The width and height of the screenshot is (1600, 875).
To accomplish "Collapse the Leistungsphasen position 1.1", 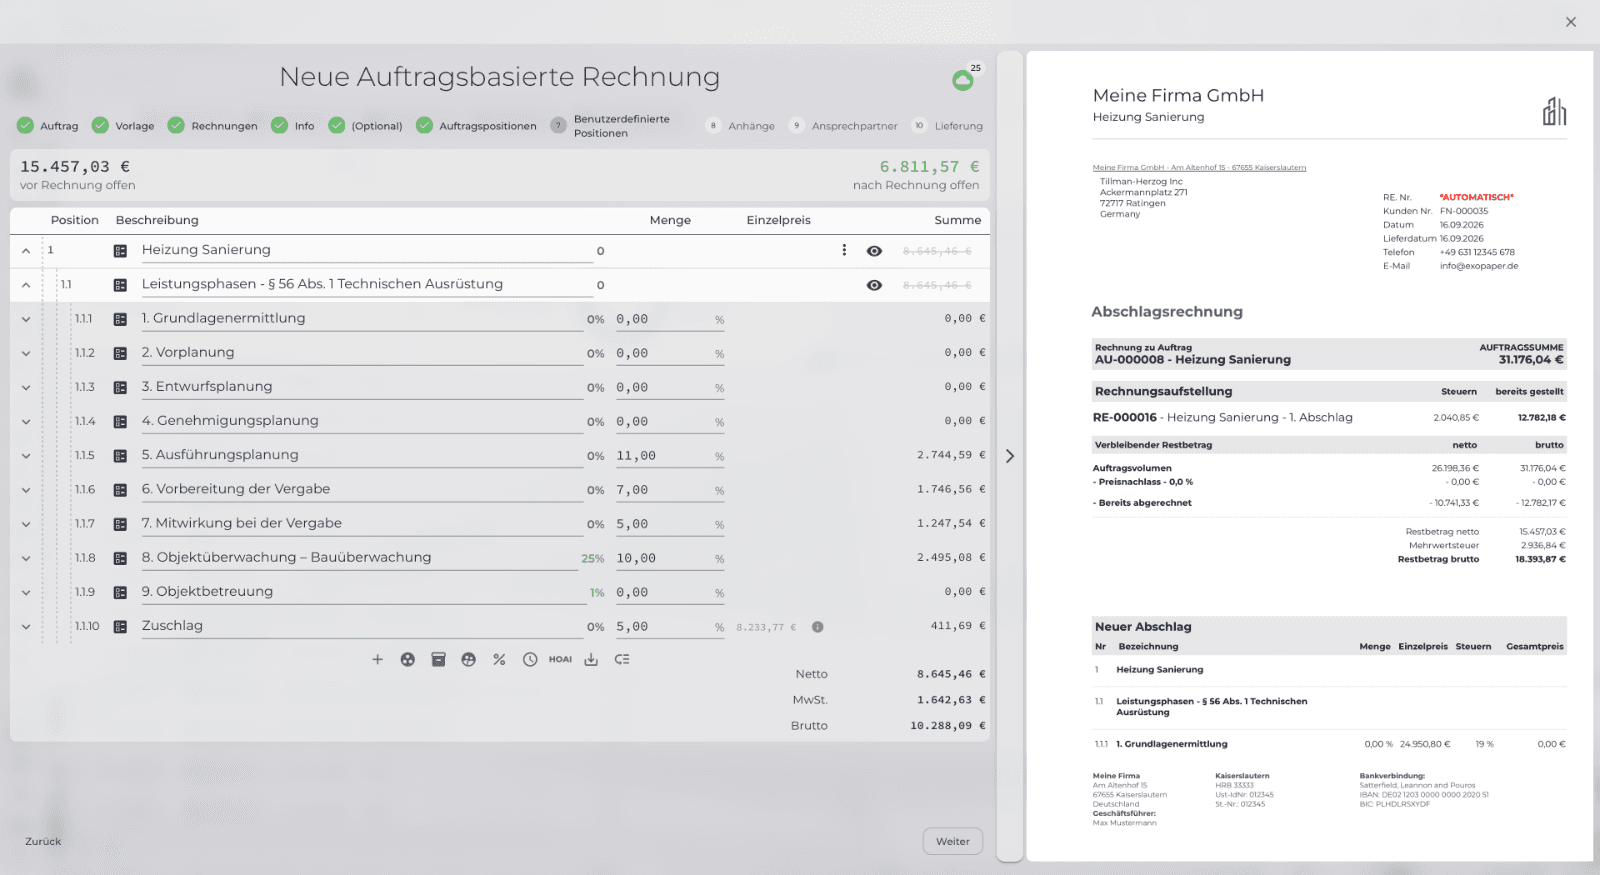I will [x=26, y=285].
